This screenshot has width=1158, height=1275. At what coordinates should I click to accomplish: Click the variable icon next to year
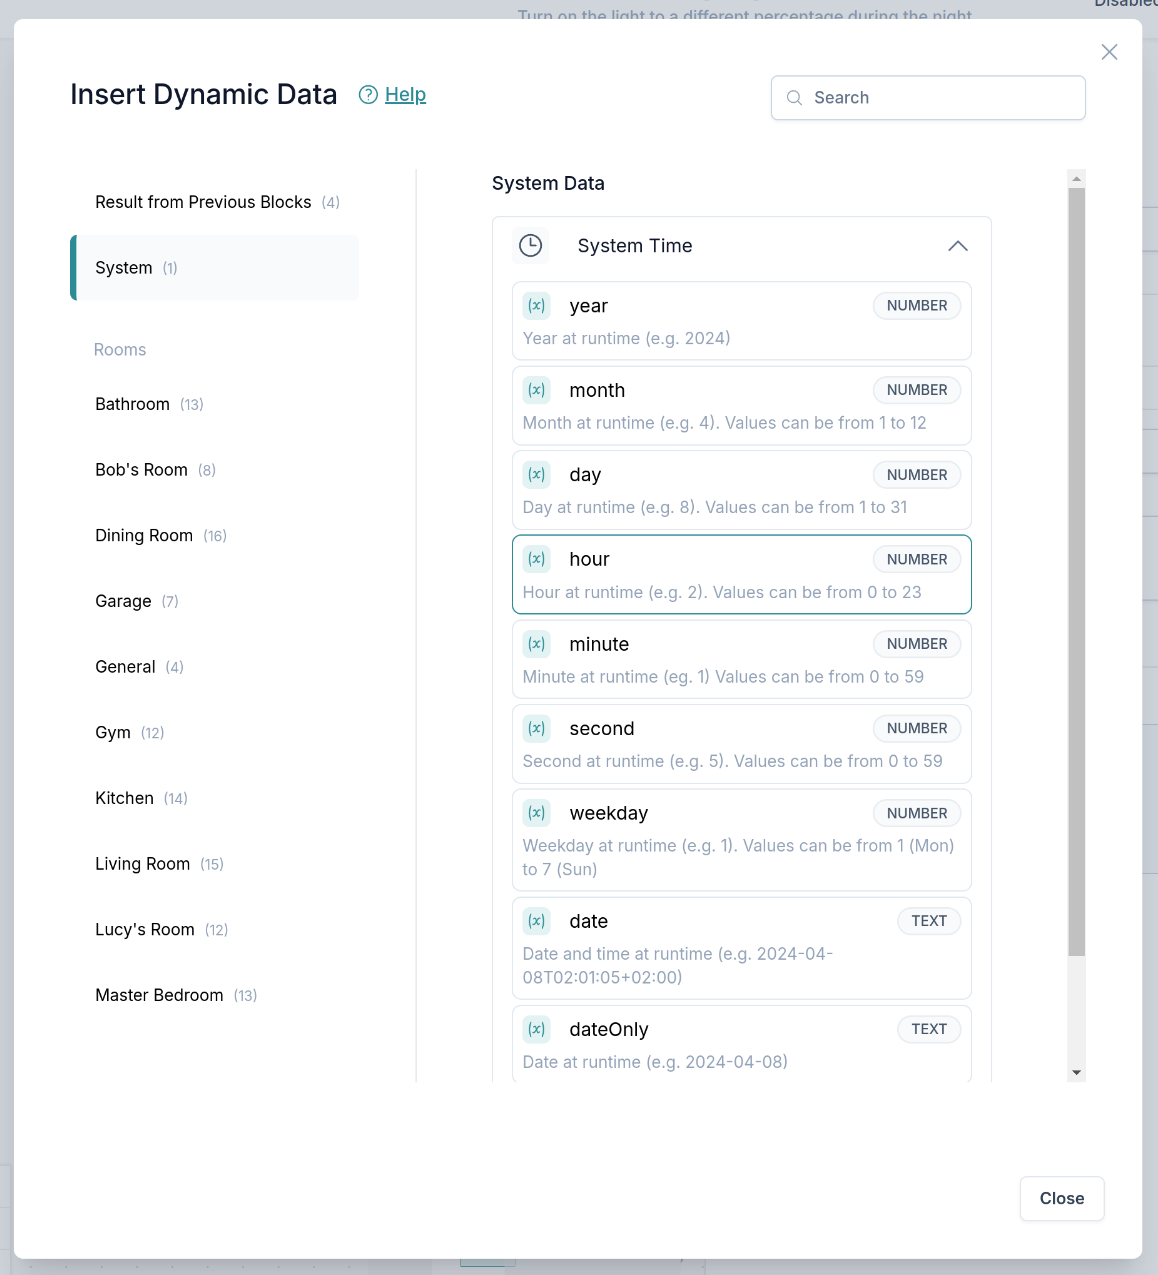click(537, 306)
